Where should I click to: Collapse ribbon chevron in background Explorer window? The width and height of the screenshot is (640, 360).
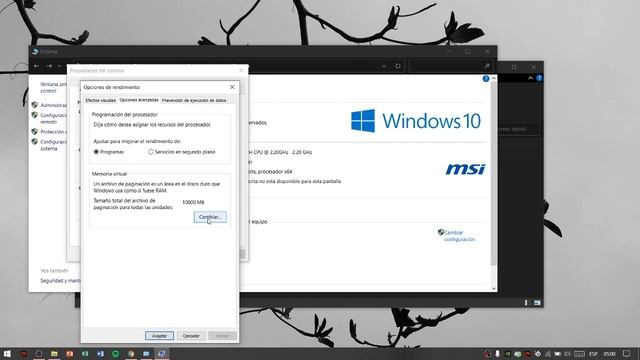point(530,78)
